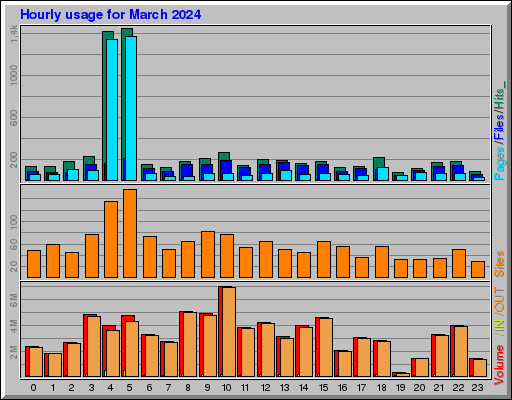Click hour label "12" on the x-axis
This screenshot has height=400, width=512.
tap(265, 388)
